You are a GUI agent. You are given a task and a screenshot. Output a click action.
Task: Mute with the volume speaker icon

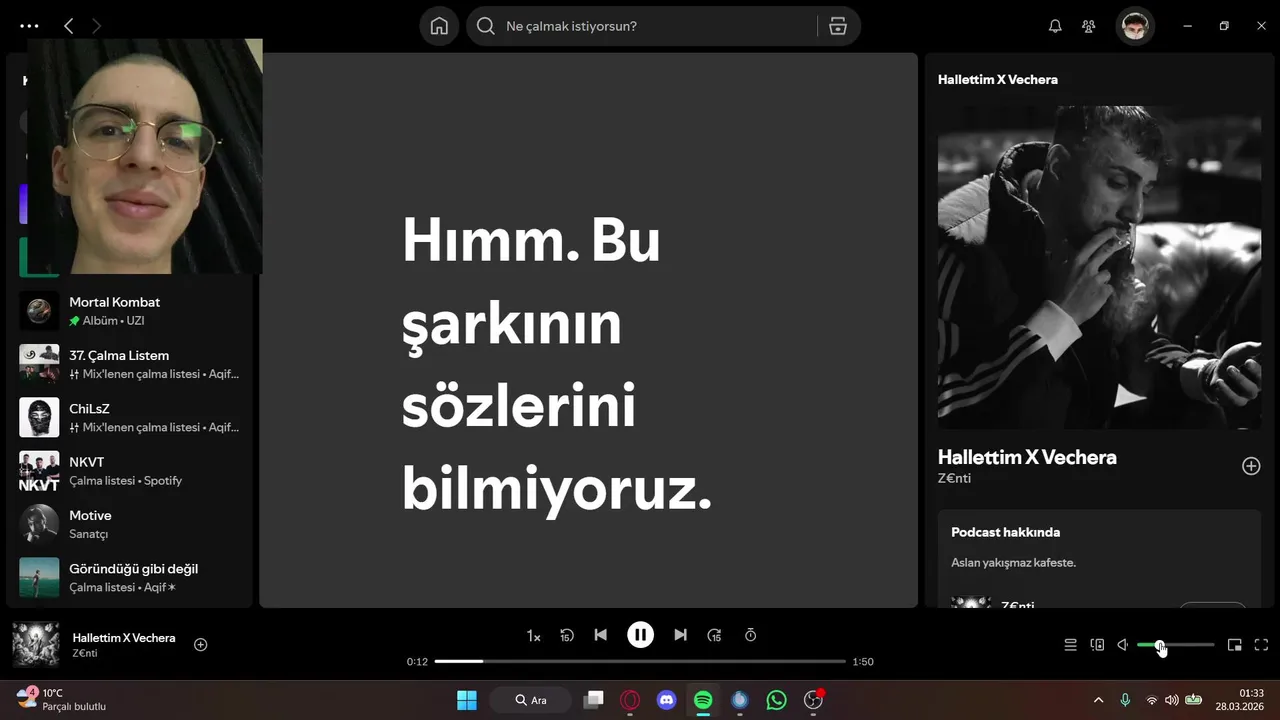1123,645
